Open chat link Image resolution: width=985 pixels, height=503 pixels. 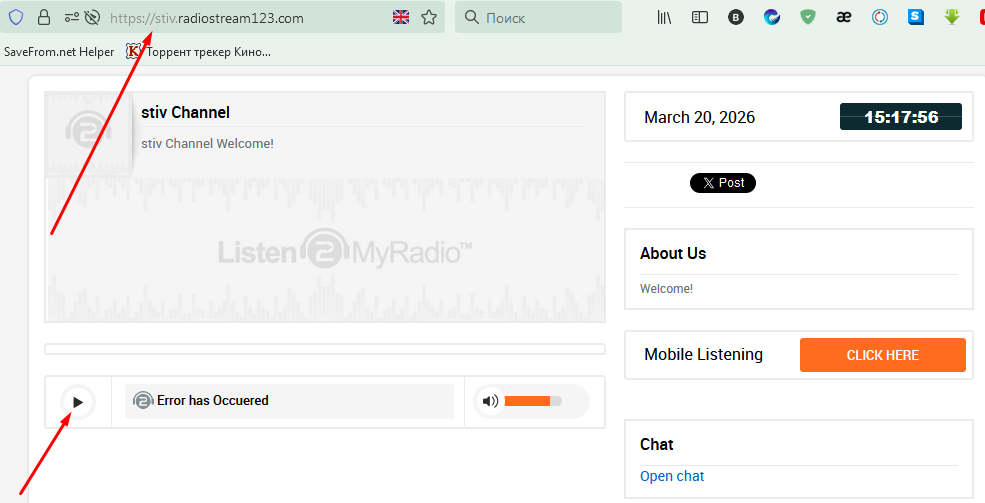[x=672, y=476]
